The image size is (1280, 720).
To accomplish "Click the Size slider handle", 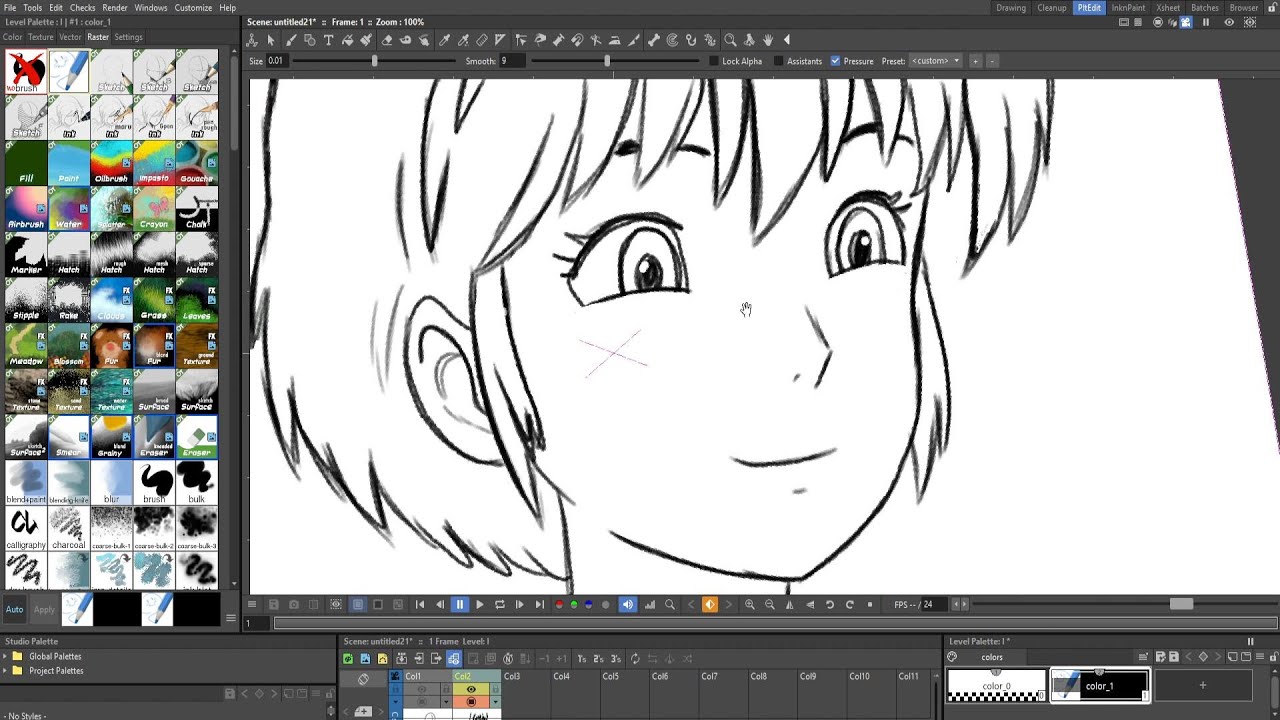I will point(375,61).
